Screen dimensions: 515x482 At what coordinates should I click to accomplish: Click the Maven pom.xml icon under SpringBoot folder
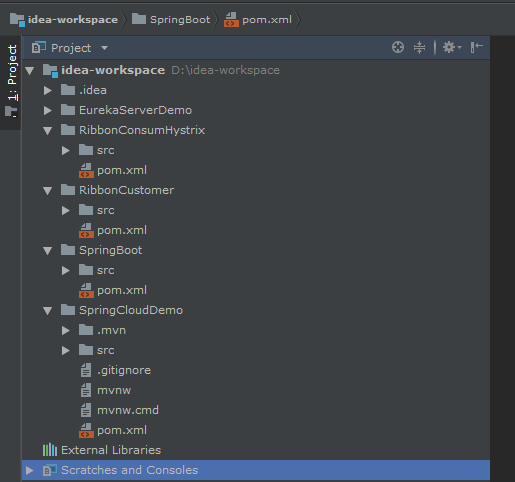coord(86,290)
